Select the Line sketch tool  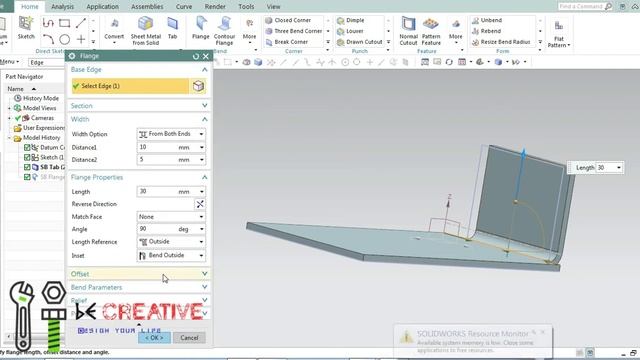[81, 23]
